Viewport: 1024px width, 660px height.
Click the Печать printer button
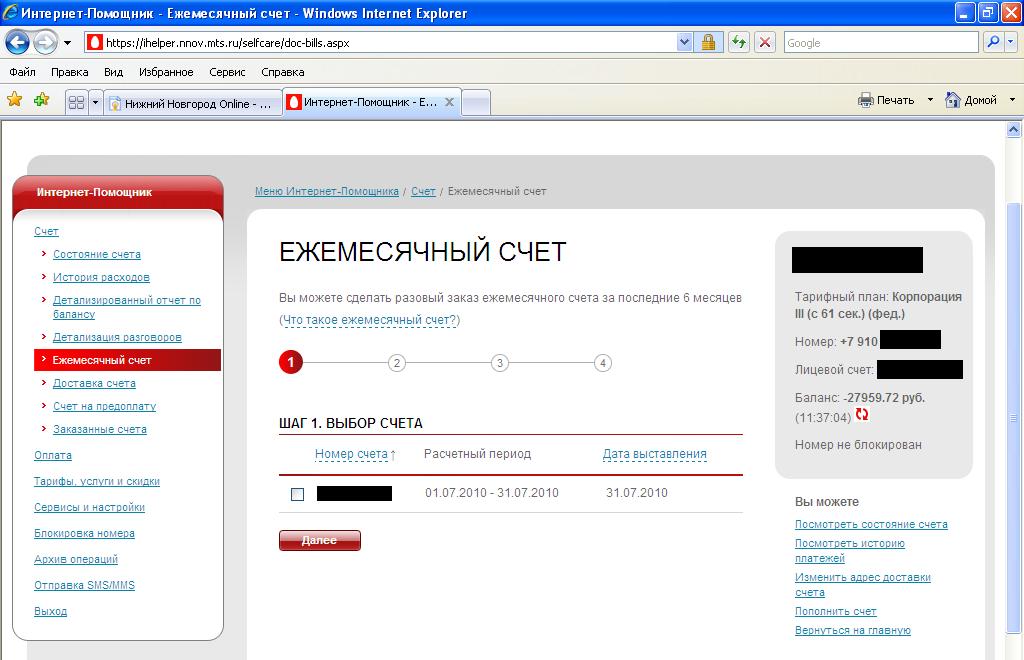click(x=886, y=100)
